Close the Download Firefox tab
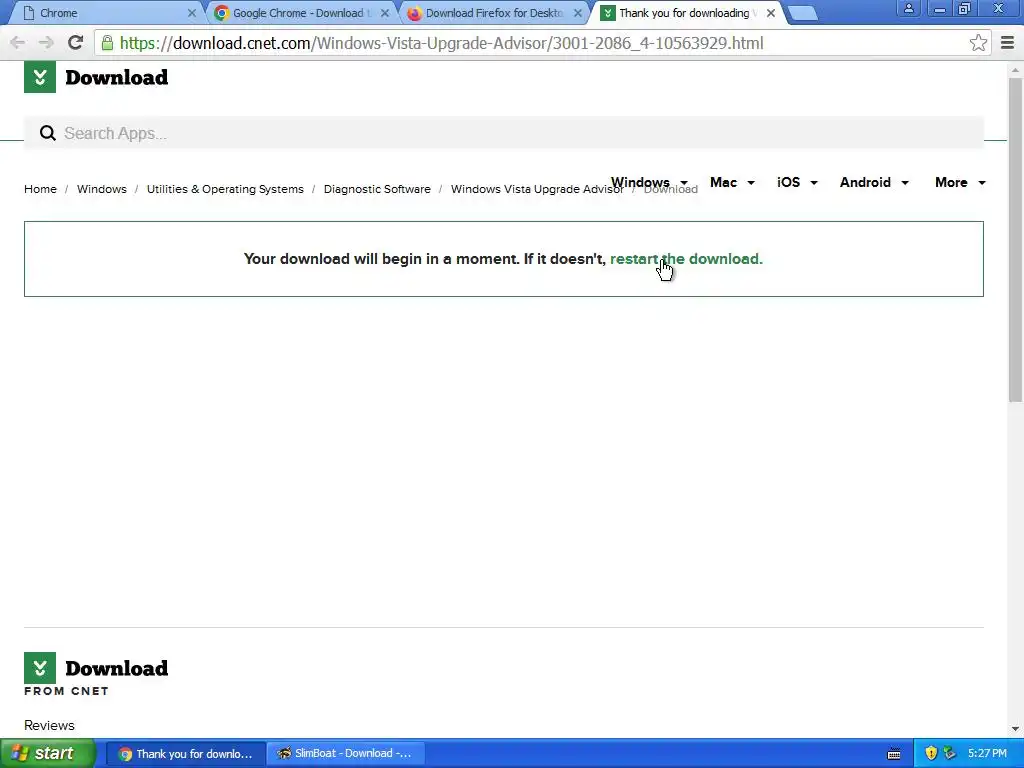The image size is (1024, 768). 578,13
